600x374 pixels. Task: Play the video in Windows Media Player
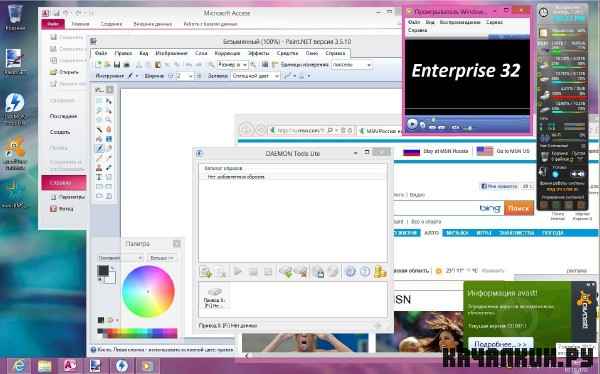click(412, 124)
